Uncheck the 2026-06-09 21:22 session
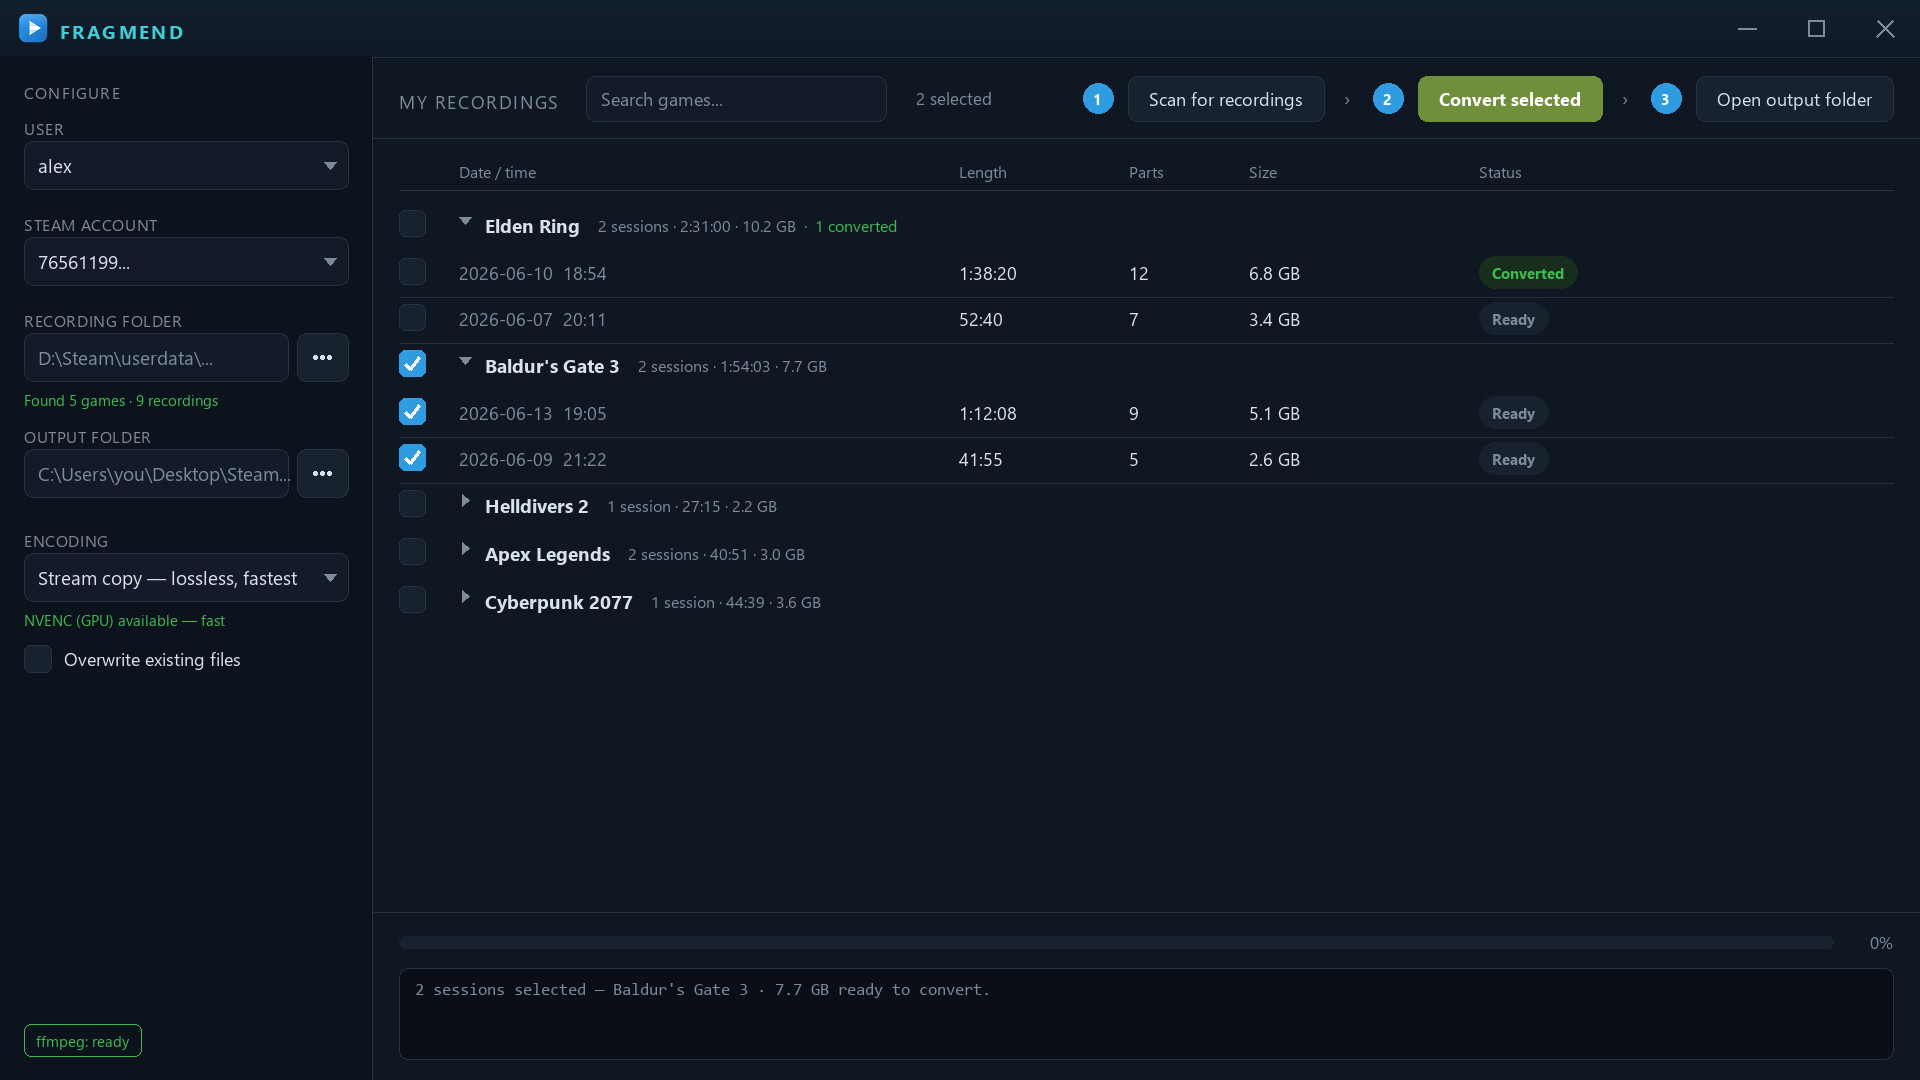The width and height of the screenshot is (1920, 1080). pyautogui.click(x=412, y=457)
